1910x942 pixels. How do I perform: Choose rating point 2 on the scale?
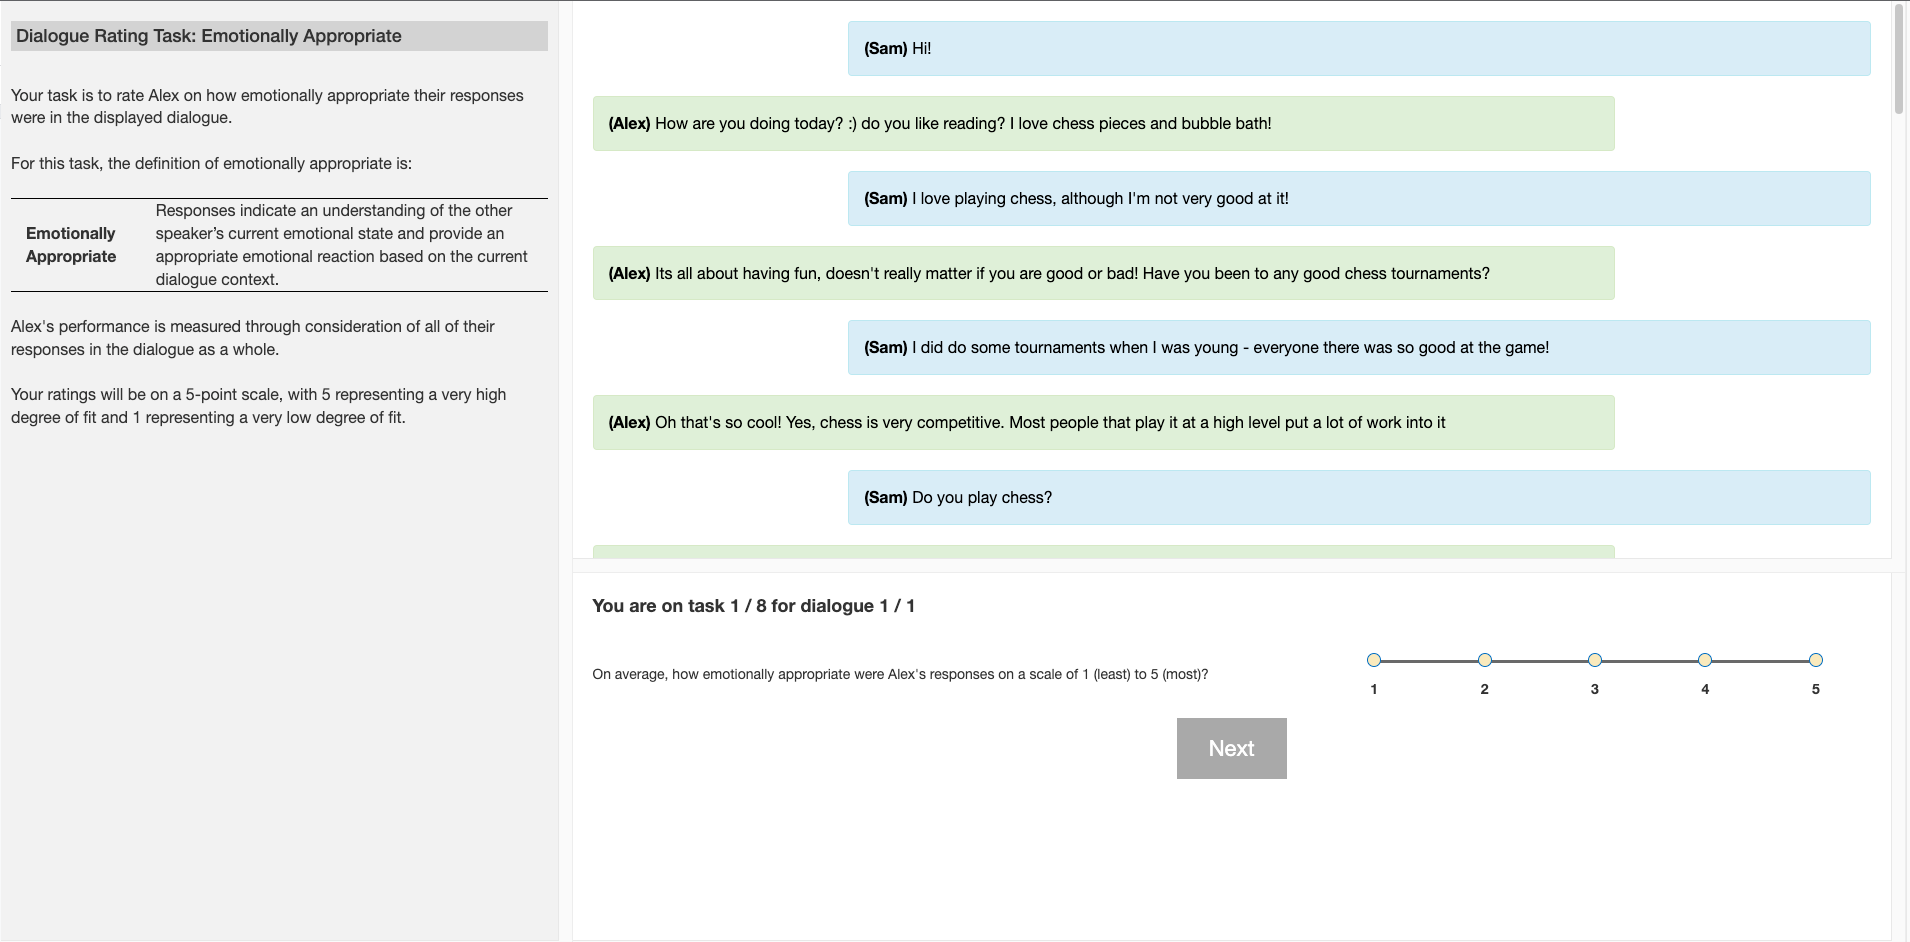pyautogui.click(x=1485, y=660)
